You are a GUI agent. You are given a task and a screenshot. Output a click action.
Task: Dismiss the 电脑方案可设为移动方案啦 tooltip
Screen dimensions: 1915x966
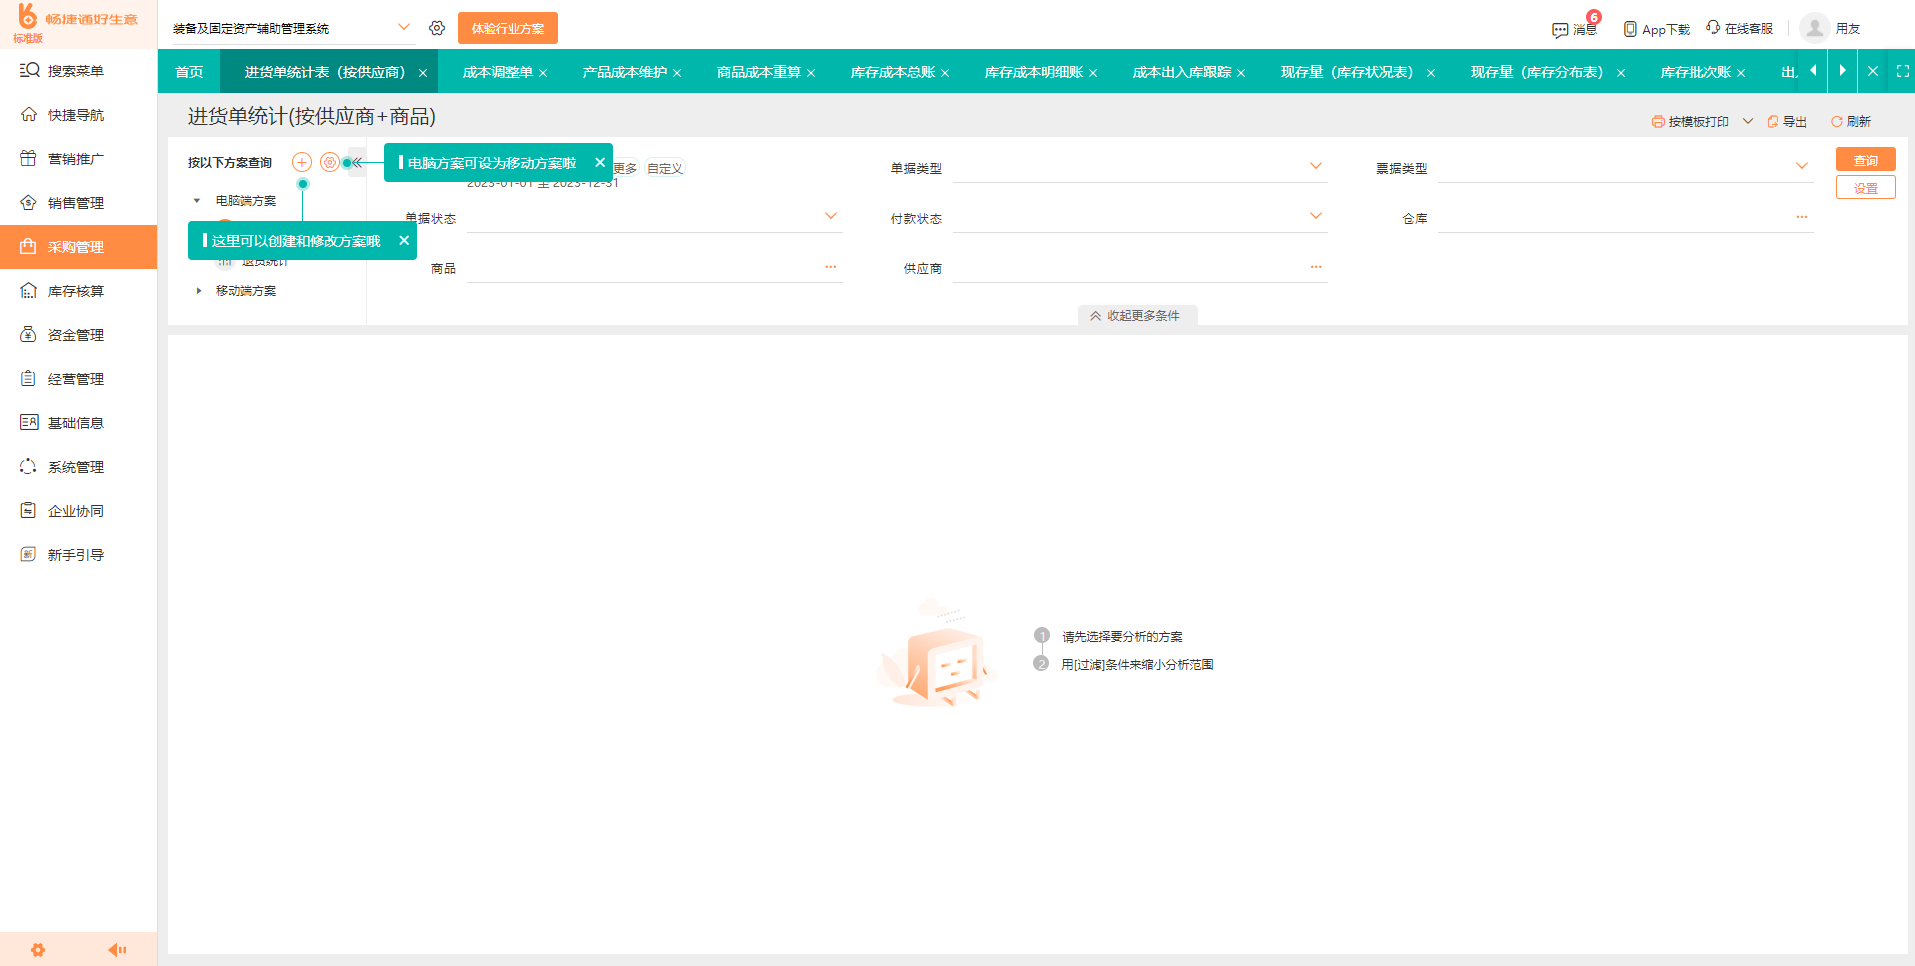click(600, 161)
